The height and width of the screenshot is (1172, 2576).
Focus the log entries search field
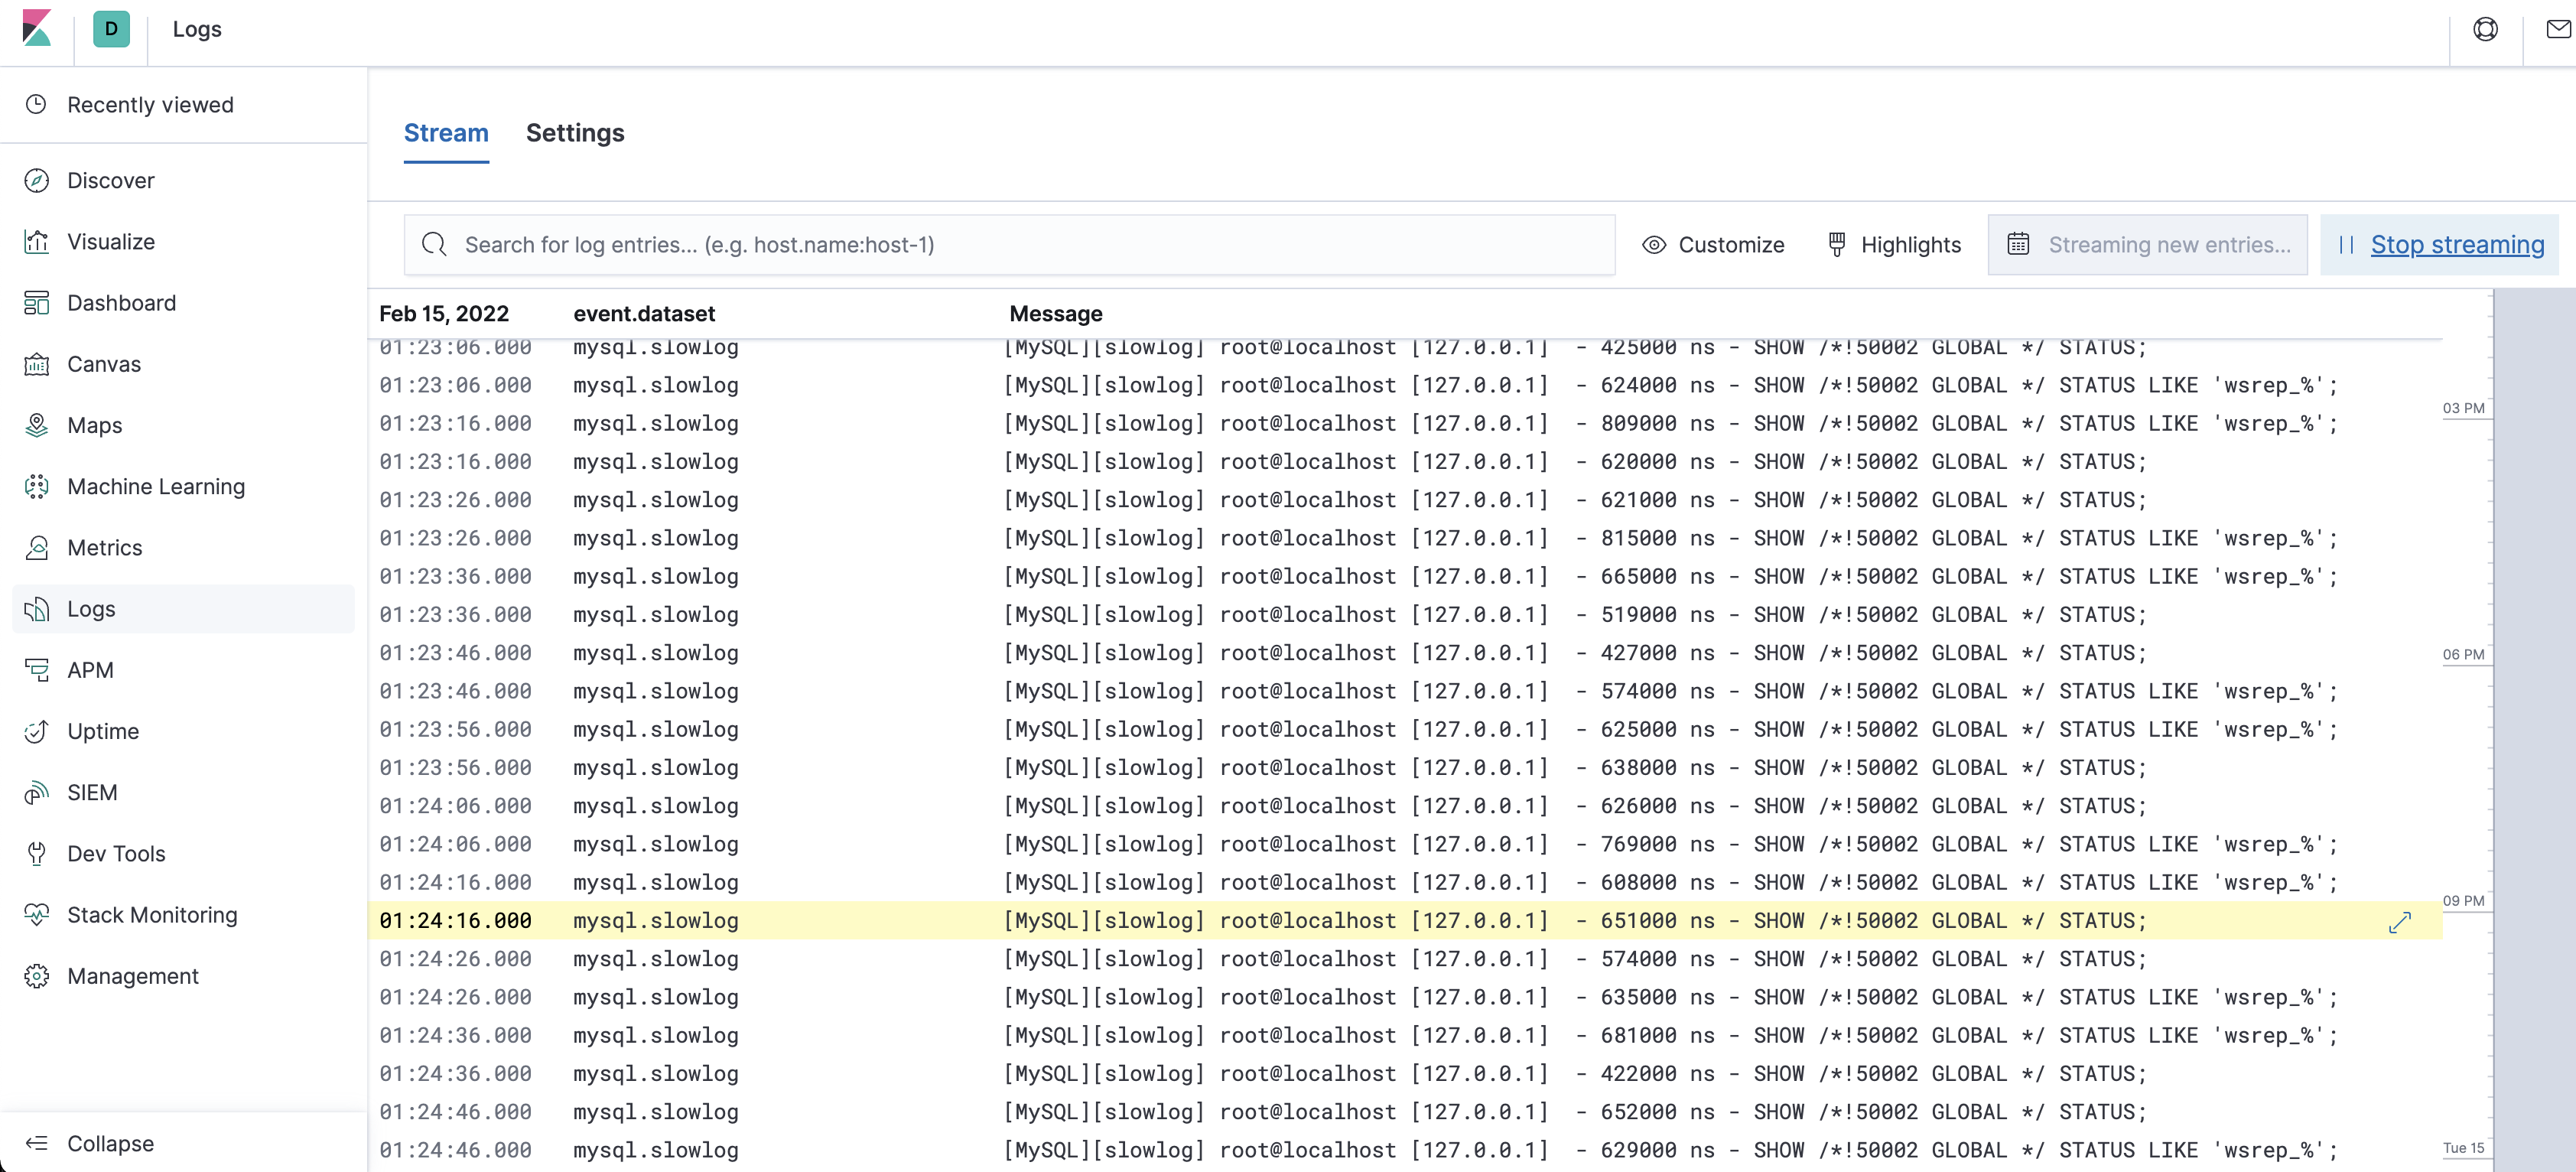tap(1010, 245)
